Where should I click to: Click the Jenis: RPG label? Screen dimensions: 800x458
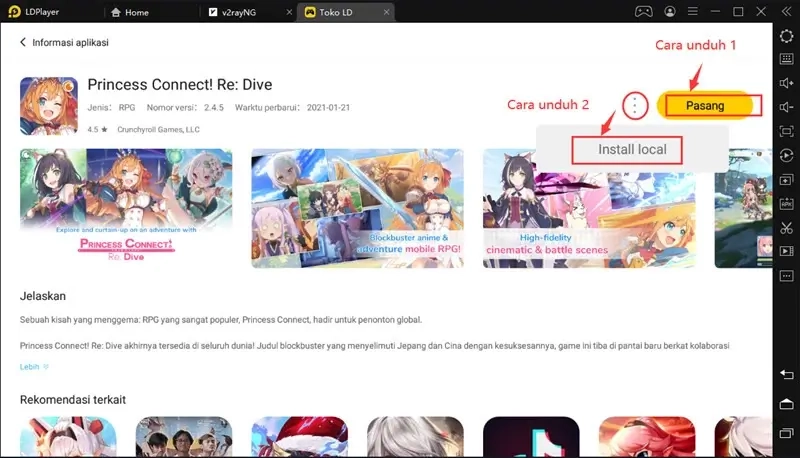coord(111,108)
